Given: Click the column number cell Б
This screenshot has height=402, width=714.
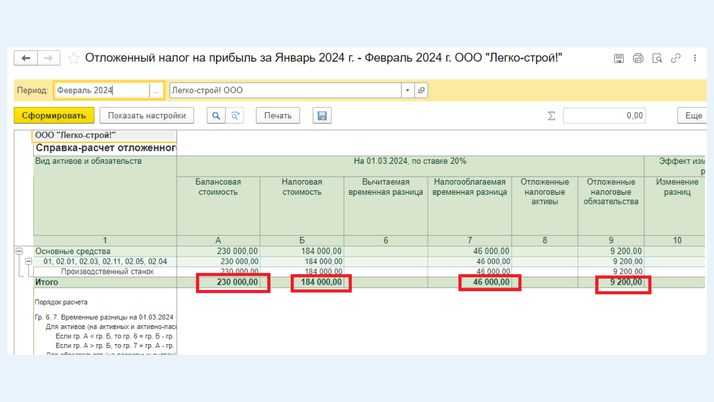Looking at the screenshot, I should pos(302,240).
